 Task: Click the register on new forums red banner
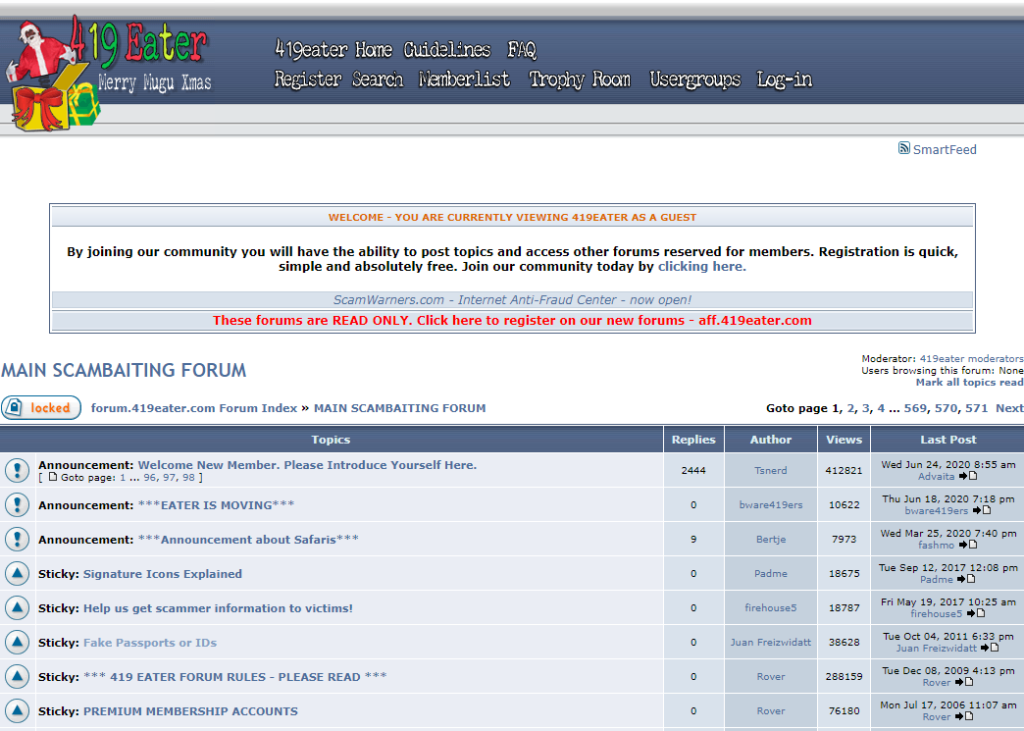512,321
